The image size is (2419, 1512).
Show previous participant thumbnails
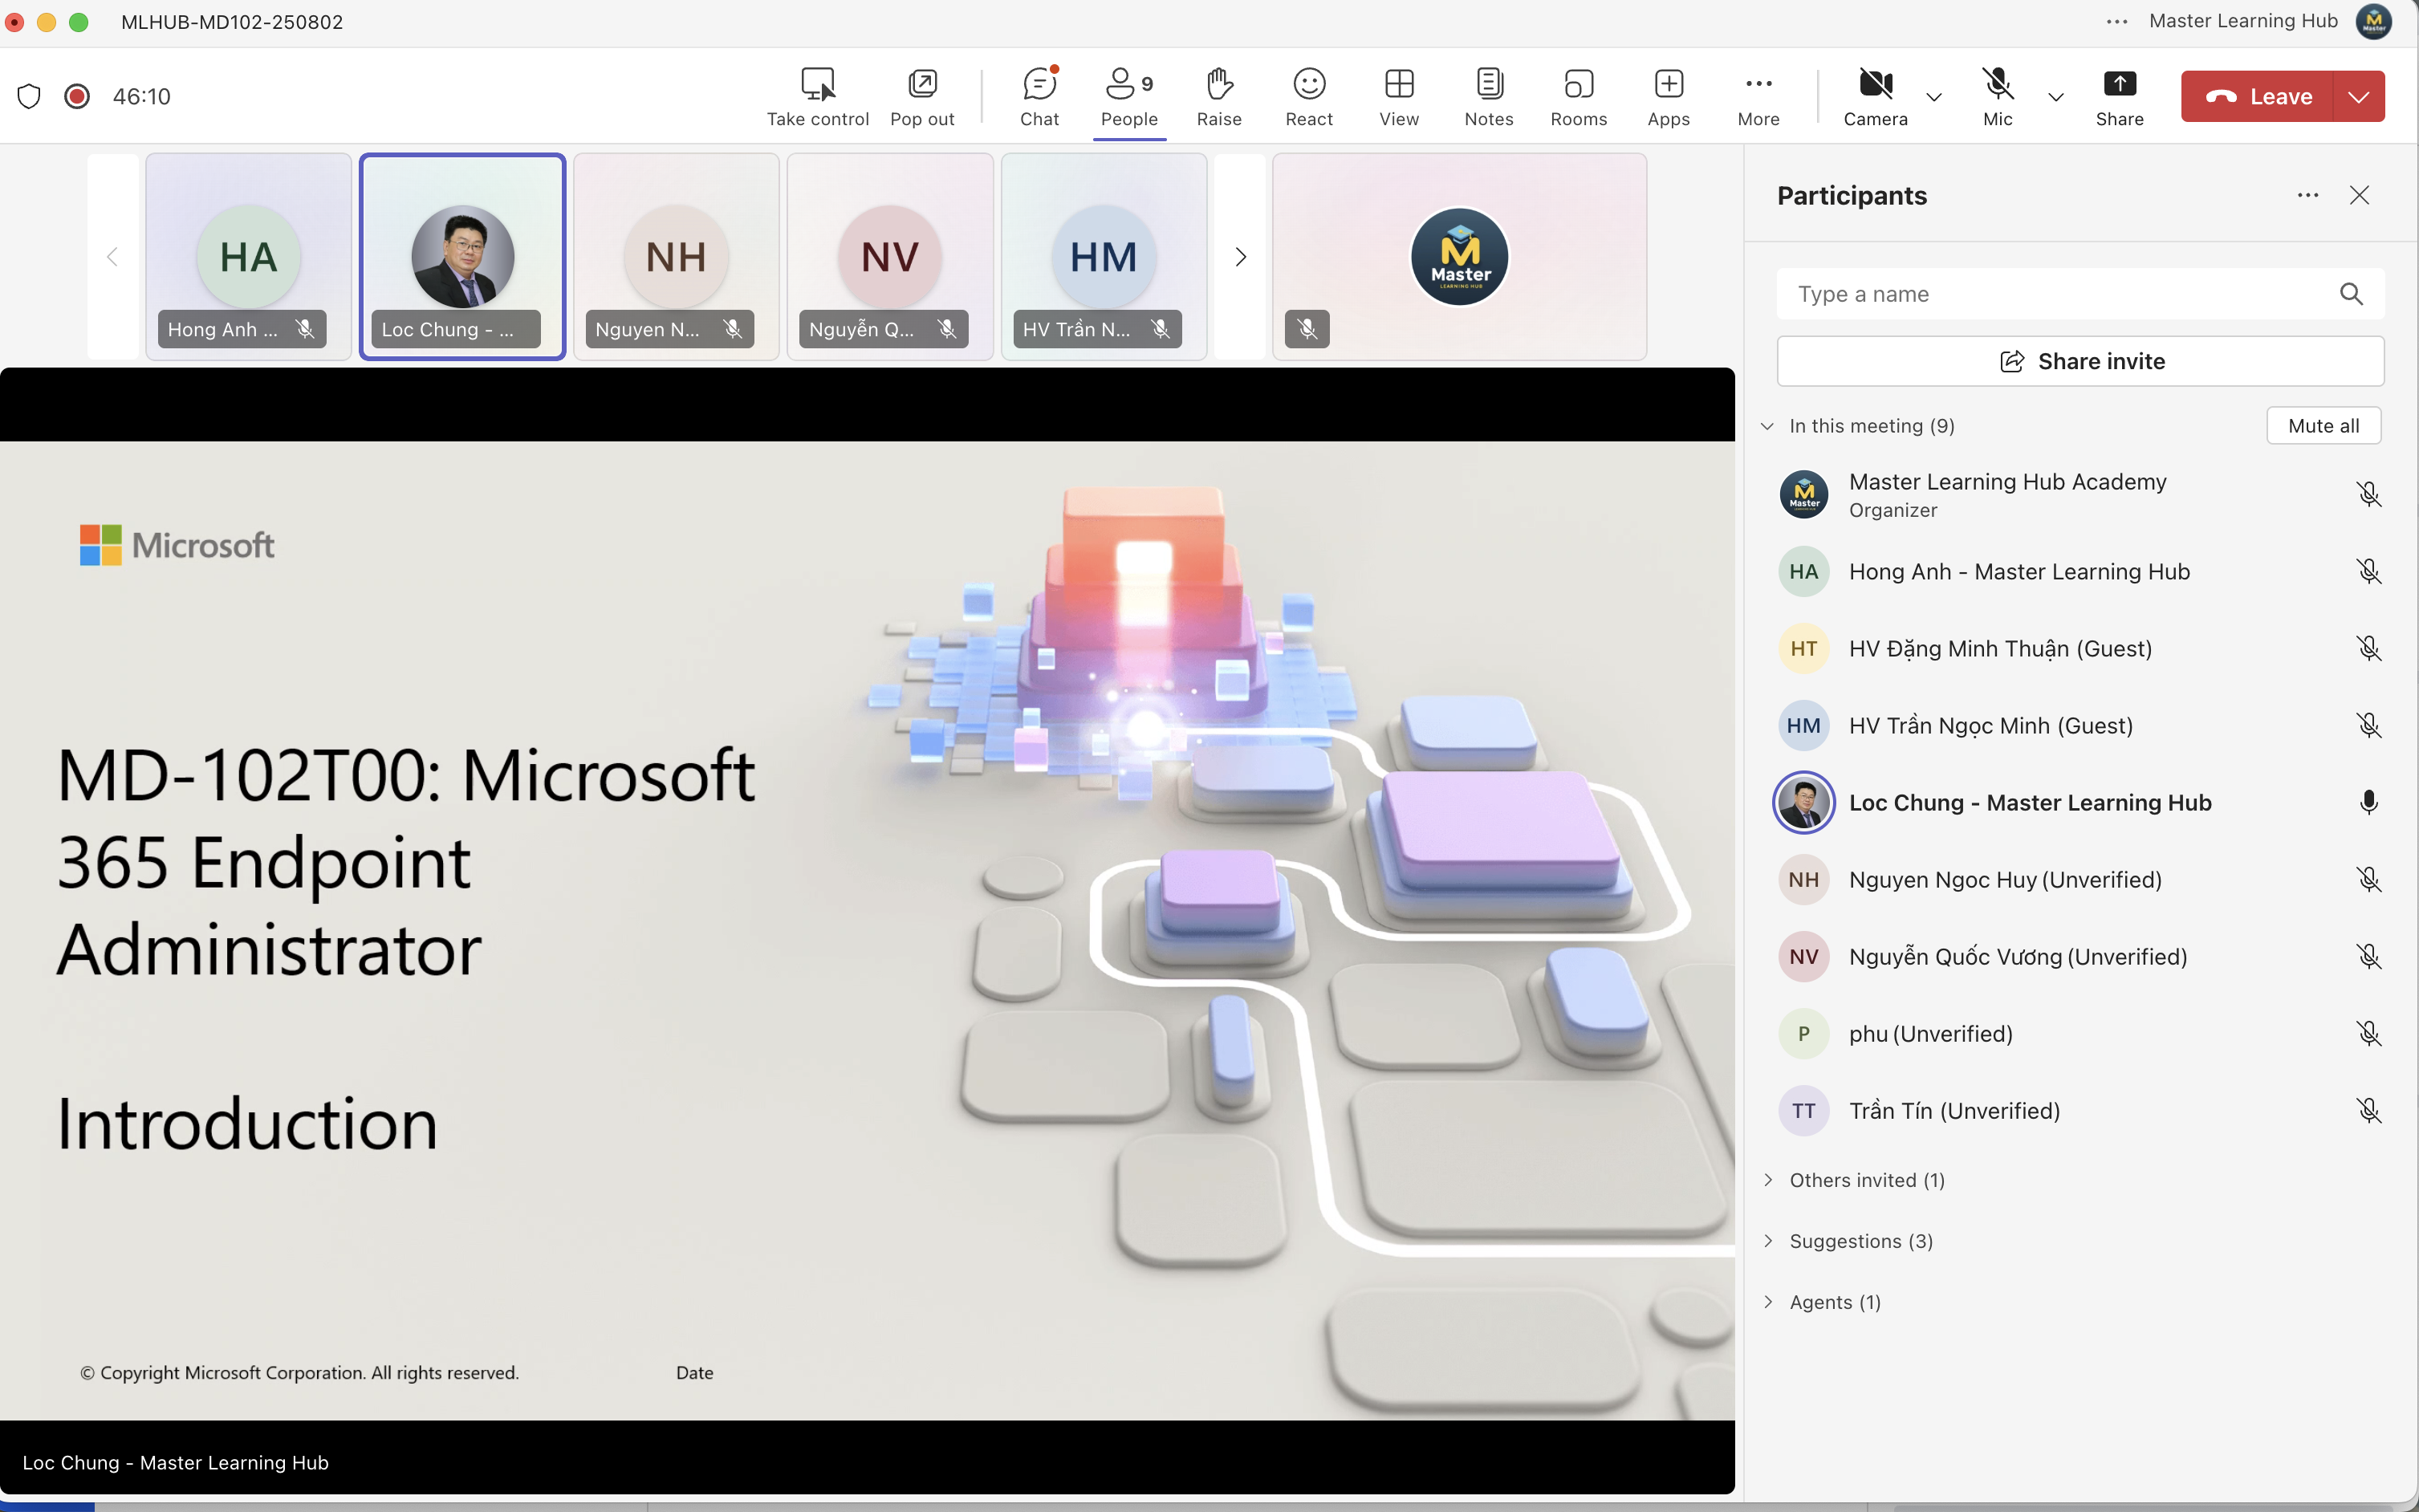112,257
